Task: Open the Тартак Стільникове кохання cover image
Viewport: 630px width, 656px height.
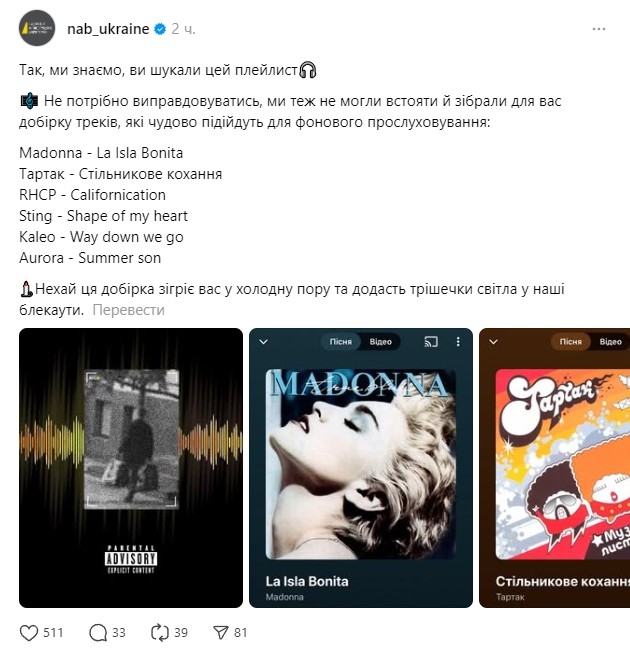Action: [x=563, y=464]
